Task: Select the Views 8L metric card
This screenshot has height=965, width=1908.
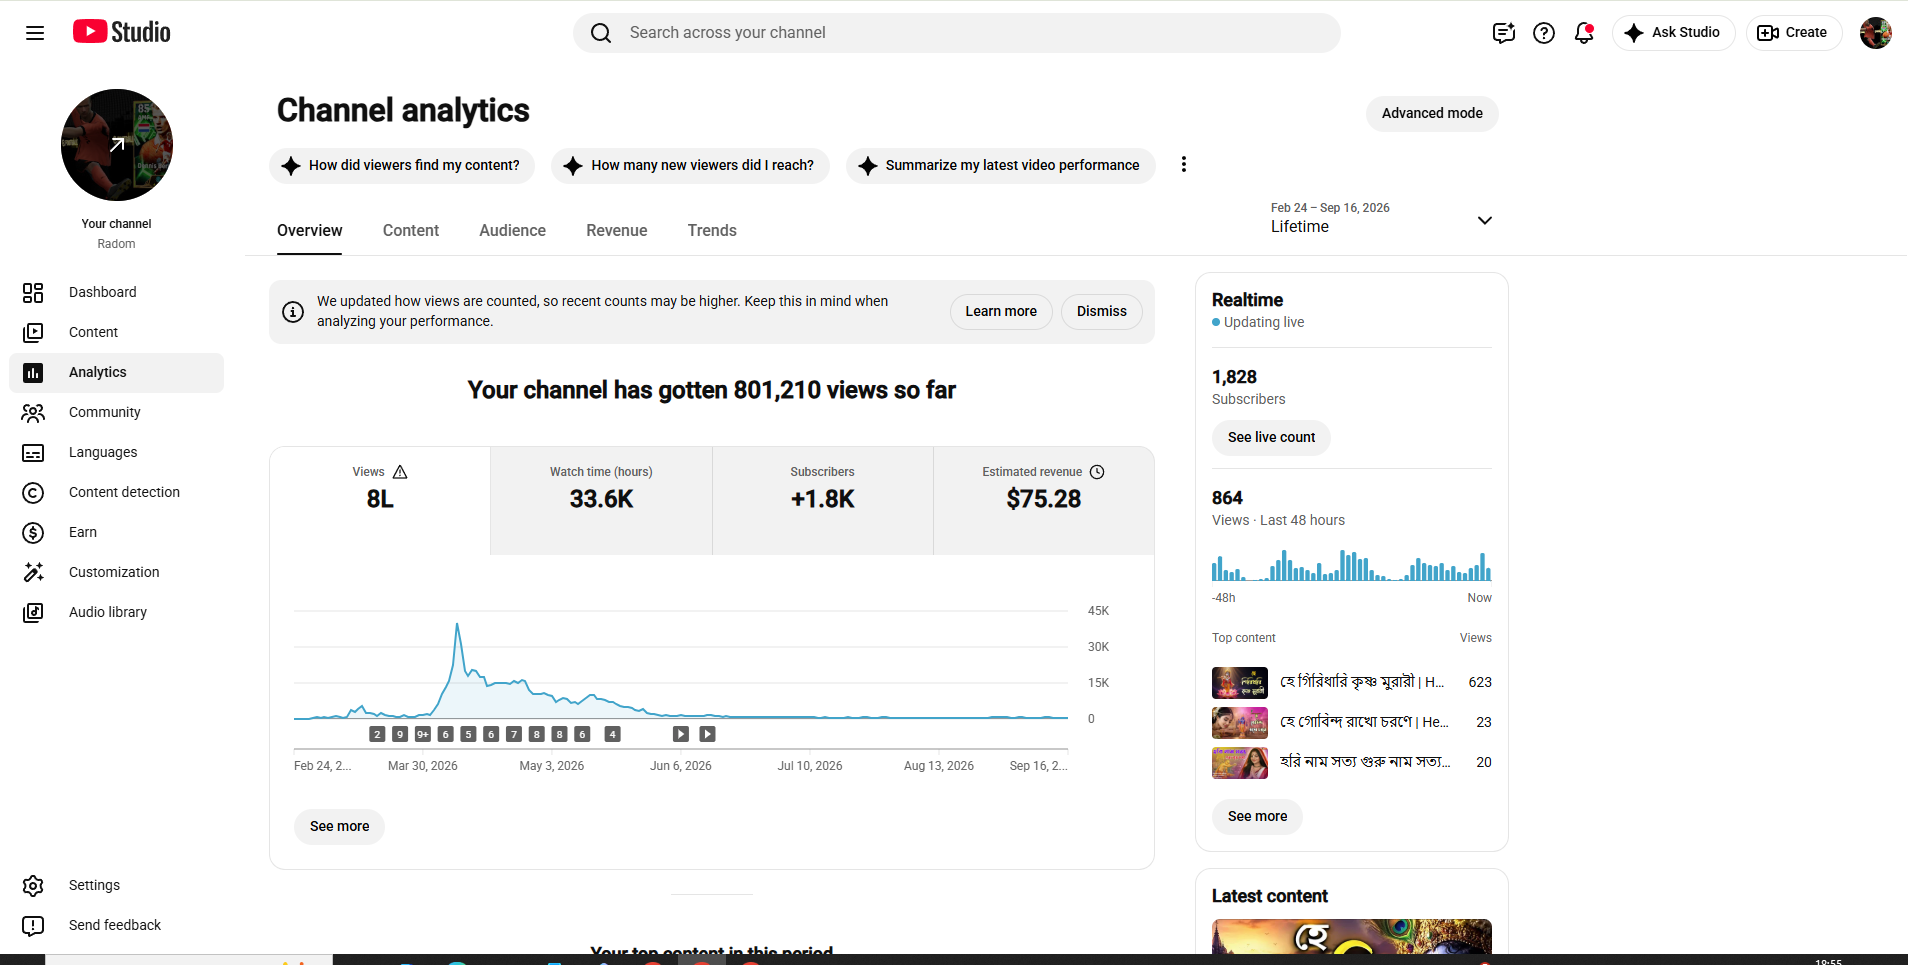Action: coord(380,500)
